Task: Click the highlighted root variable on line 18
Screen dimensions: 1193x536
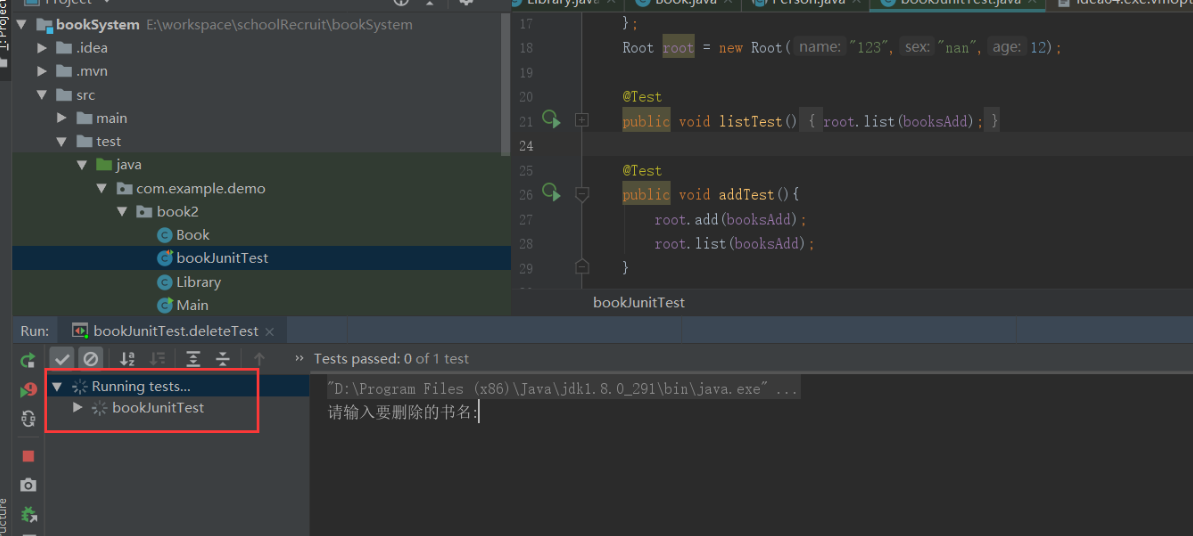Action: point(678,48)
